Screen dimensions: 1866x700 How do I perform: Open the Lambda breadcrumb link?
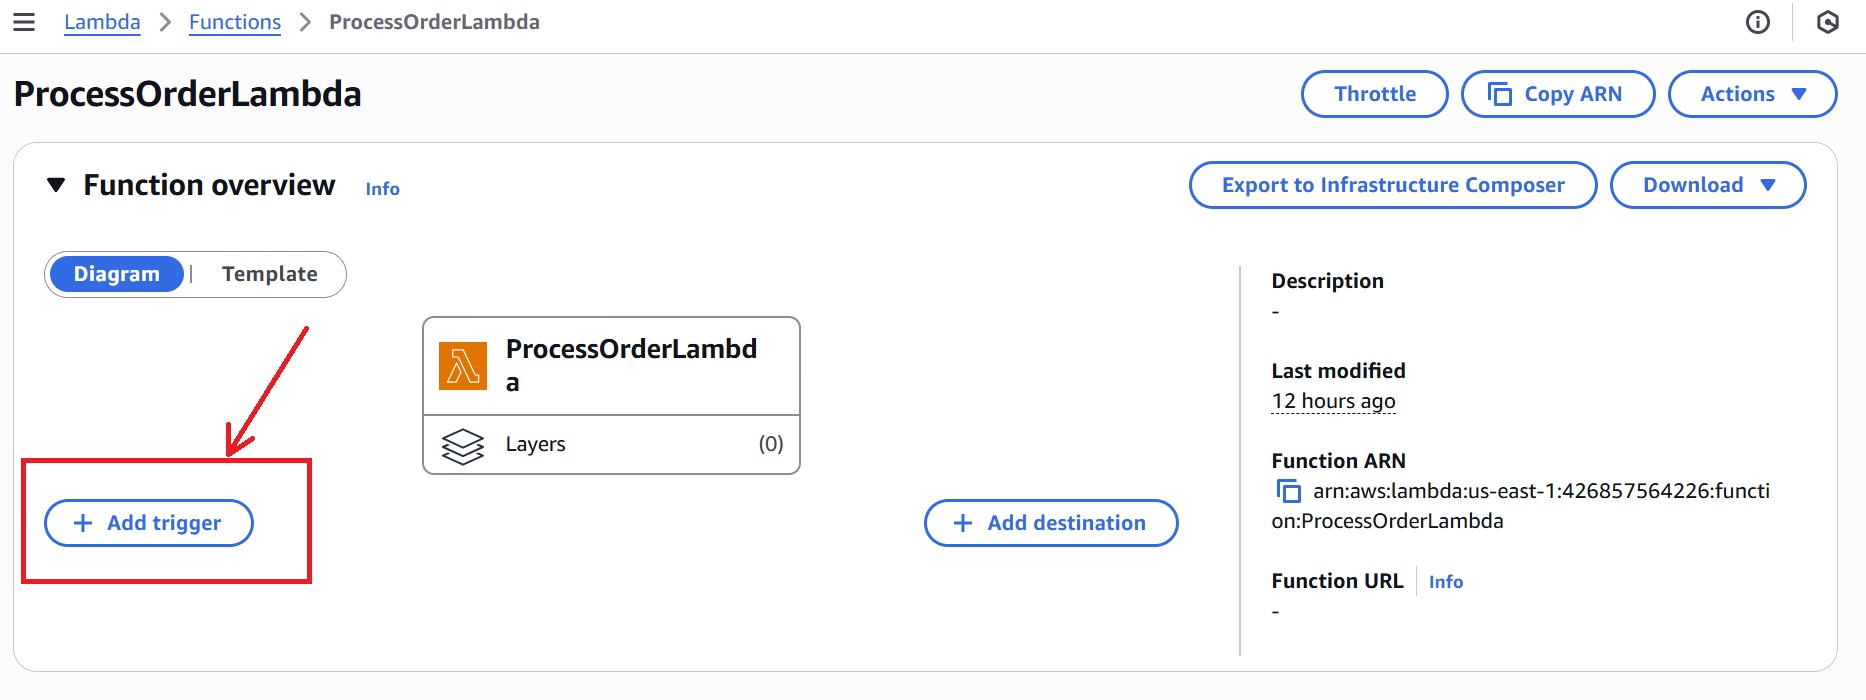(101, 21)
